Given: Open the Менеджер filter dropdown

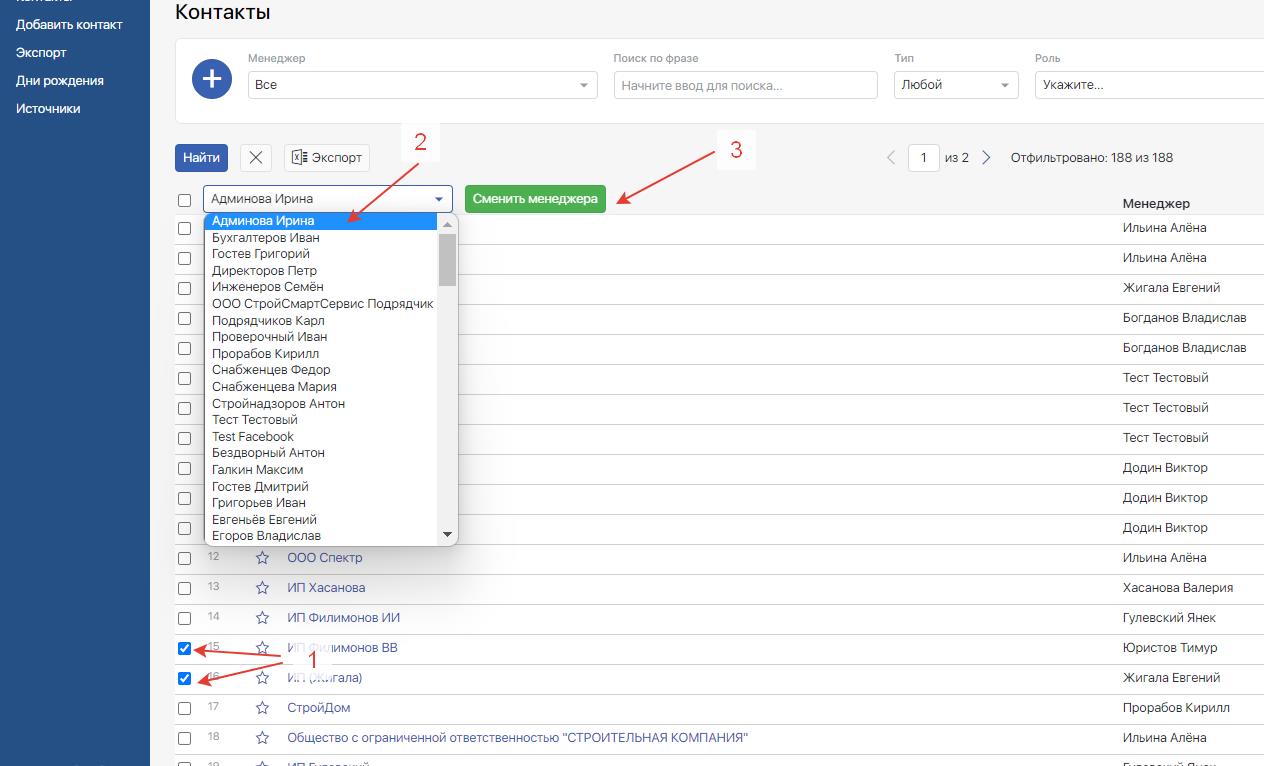Looking at the screenshot, I should click(x=422, y=85).
